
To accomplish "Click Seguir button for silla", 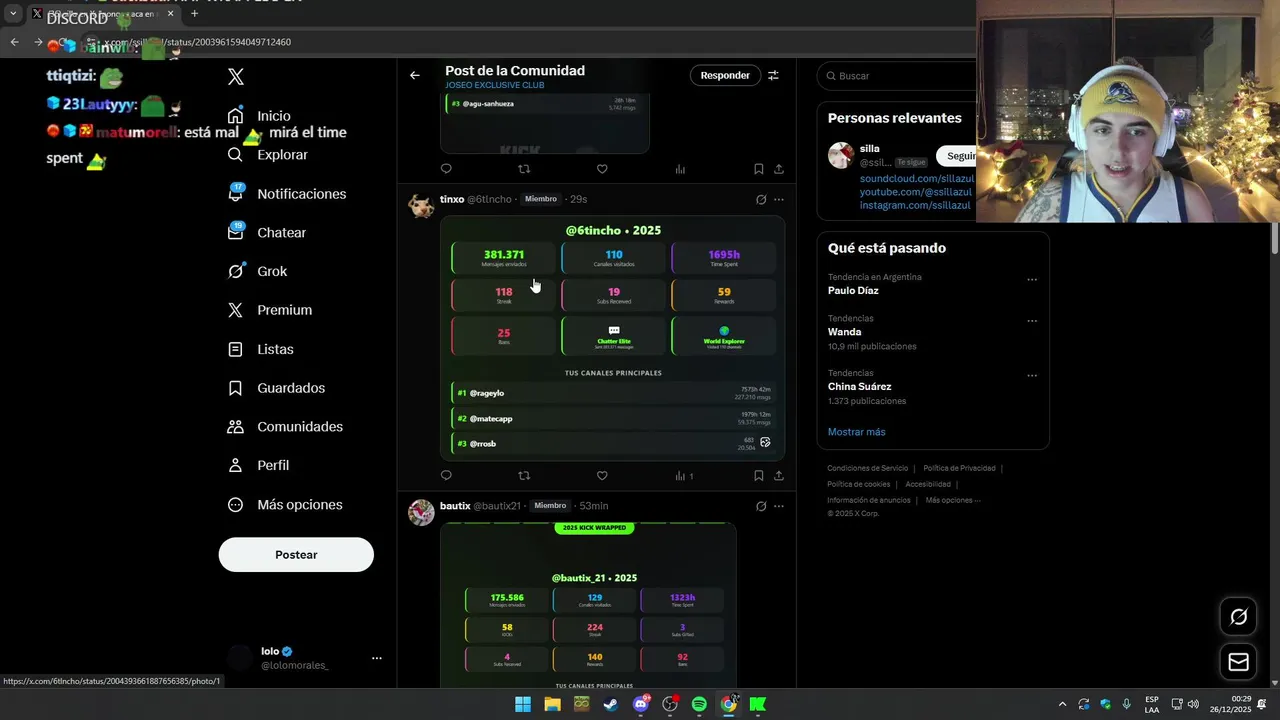I will (957, 156).
